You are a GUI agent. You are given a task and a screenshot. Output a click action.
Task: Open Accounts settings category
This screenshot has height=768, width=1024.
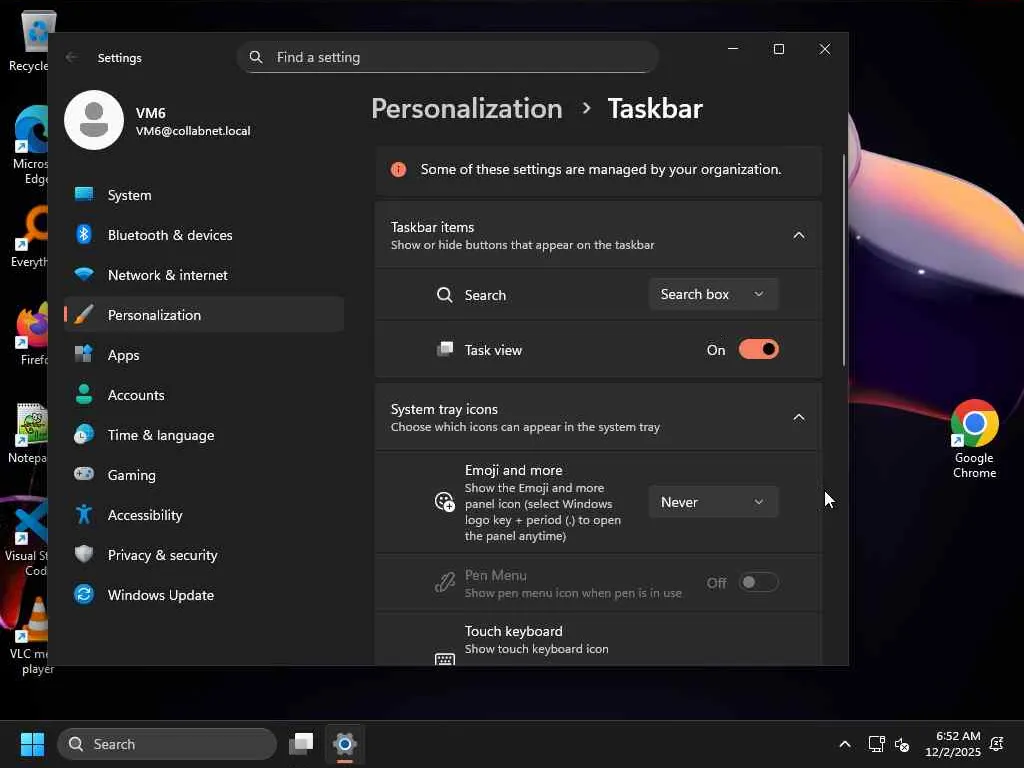[x=204, y=394]
